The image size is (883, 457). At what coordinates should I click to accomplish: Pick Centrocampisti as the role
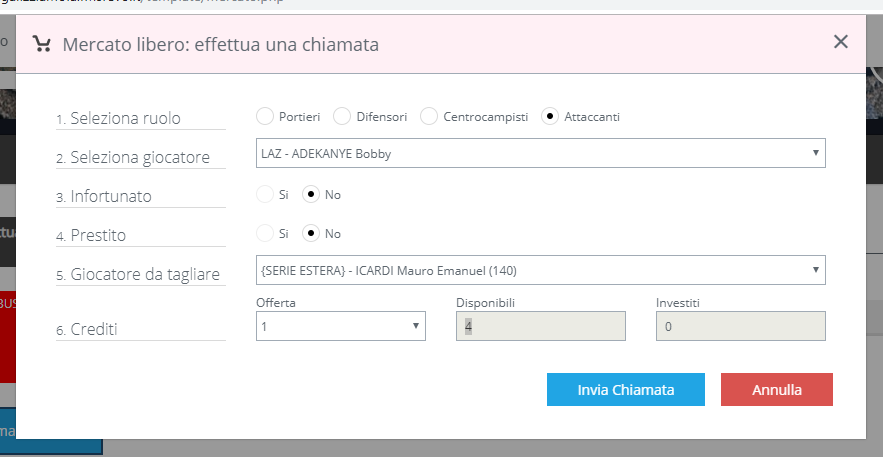428,116
